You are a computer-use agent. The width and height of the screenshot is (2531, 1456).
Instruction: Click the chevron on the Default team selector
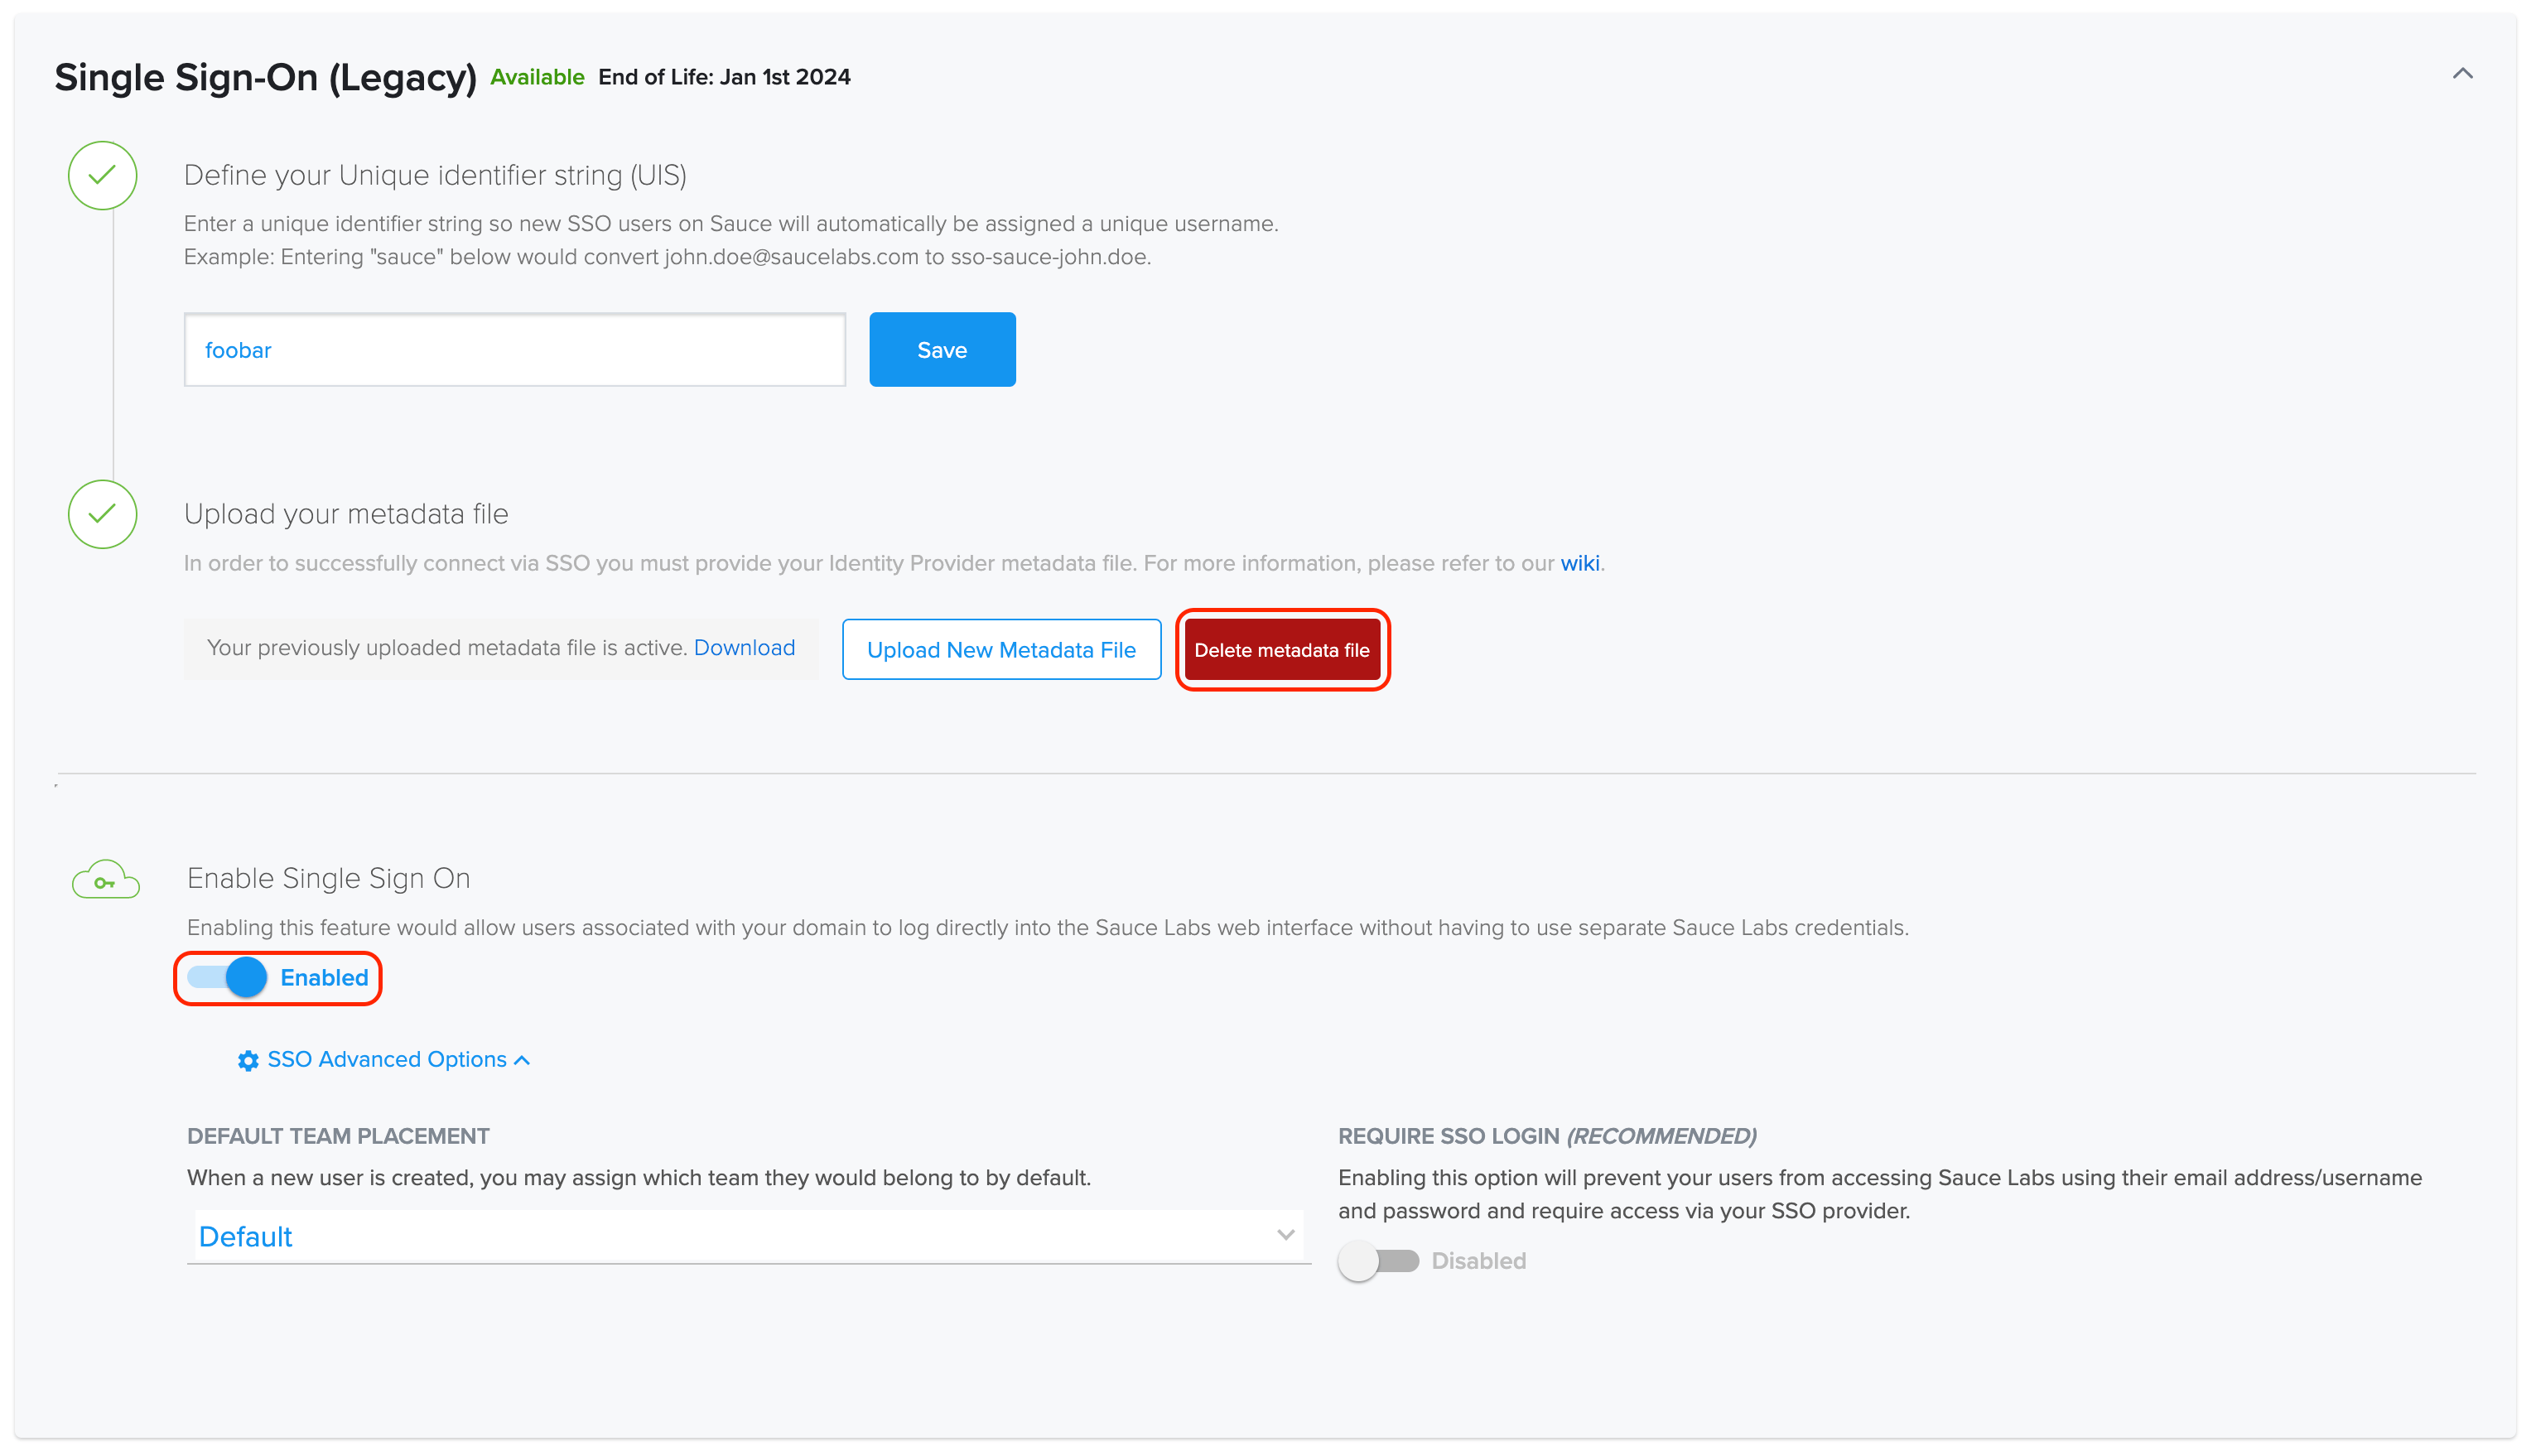pos(1284,1236)
